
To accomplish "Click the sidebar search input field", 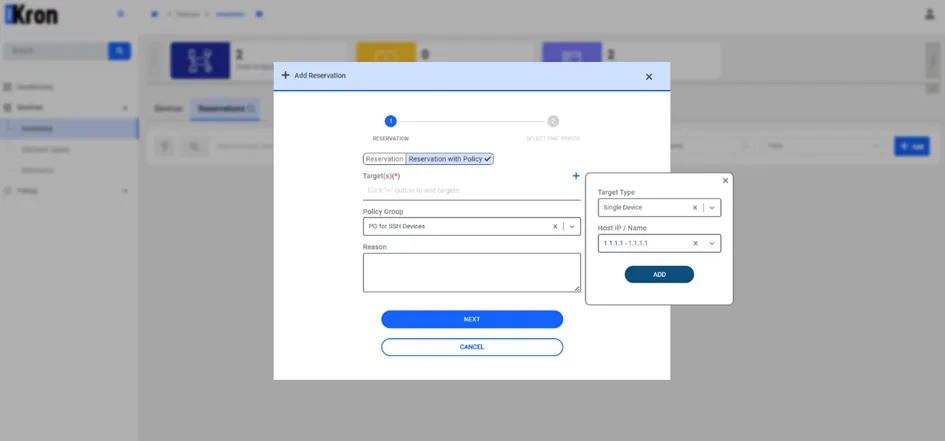I will point(55,51).
